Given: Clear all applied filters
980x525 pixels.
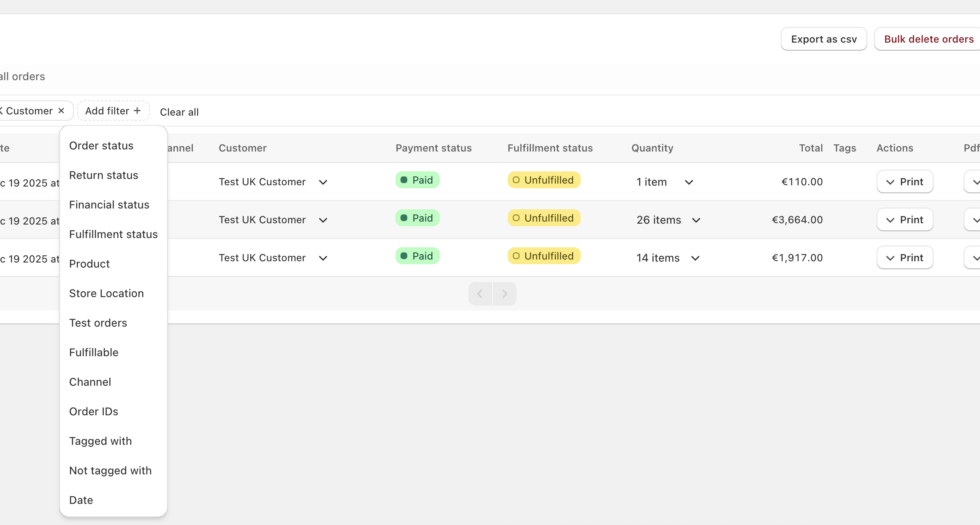Looking at the screenshot, I should pos(179,112).
